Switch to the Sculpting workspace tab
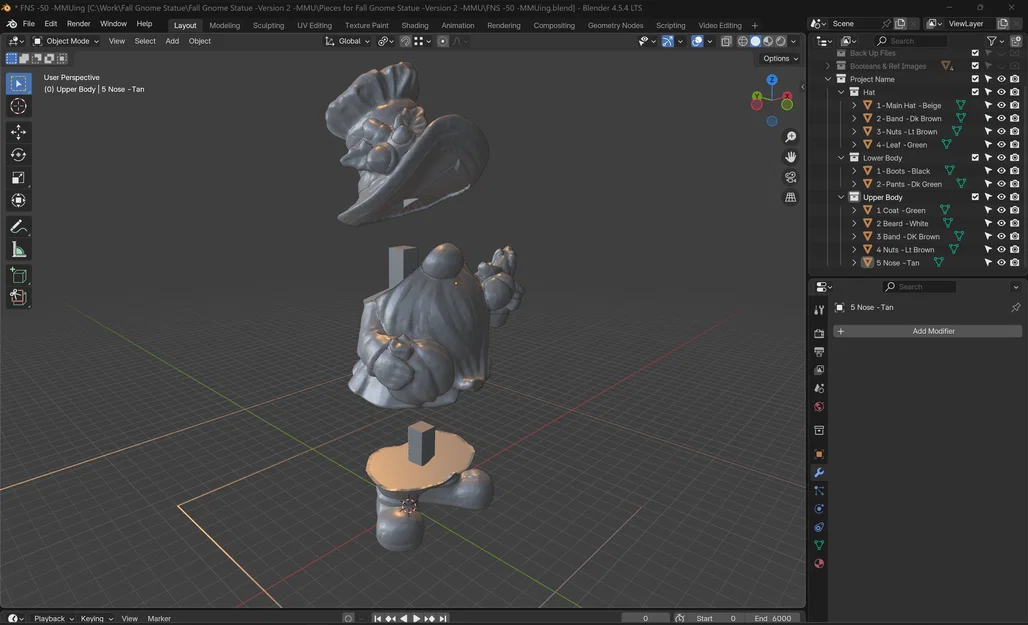1028x625 pixels. pyautogui.click(x=268, y=25)
